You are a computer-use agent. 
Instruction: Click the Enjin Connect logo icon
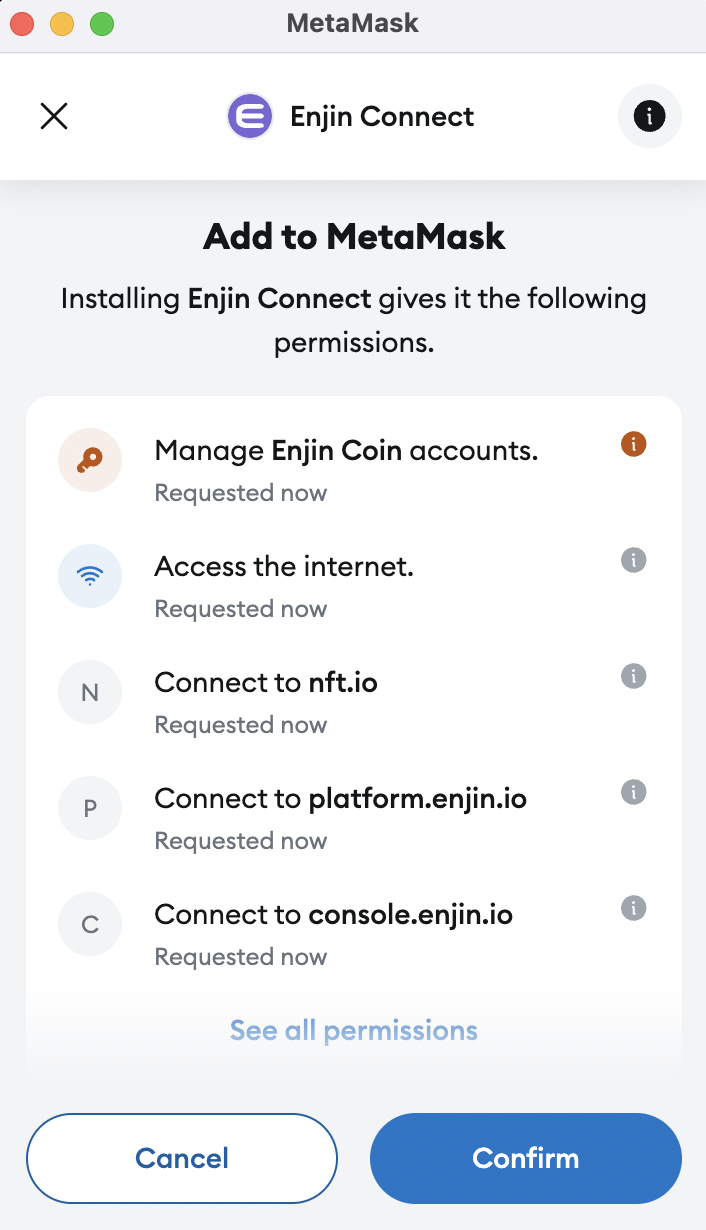click(x=250, y=117)
